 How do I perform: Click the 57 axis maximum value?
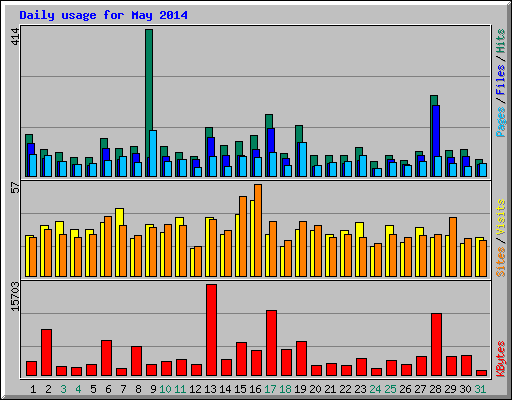pyautogui.click(x=15, y=187)
